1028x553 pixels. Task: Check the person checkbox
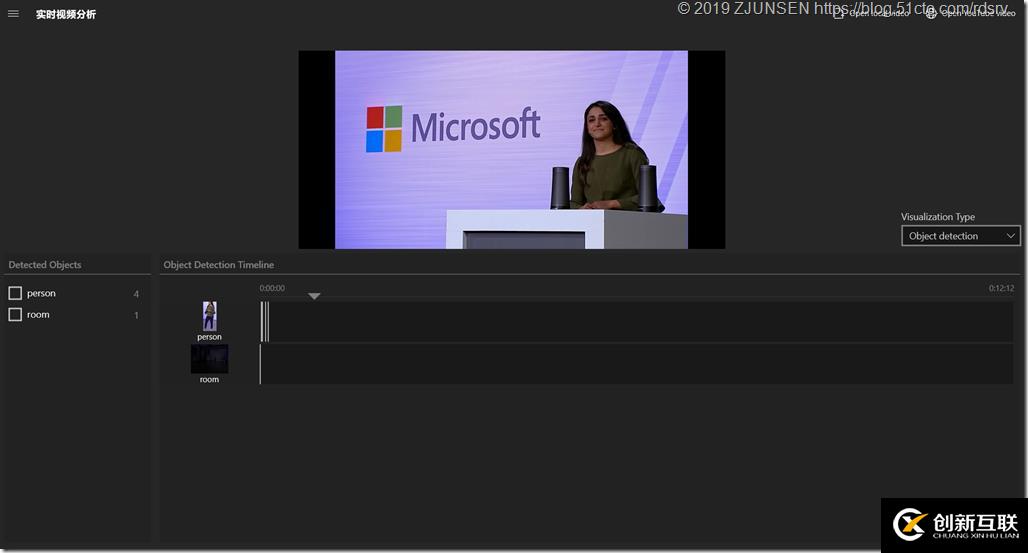(x=15, y=293)
